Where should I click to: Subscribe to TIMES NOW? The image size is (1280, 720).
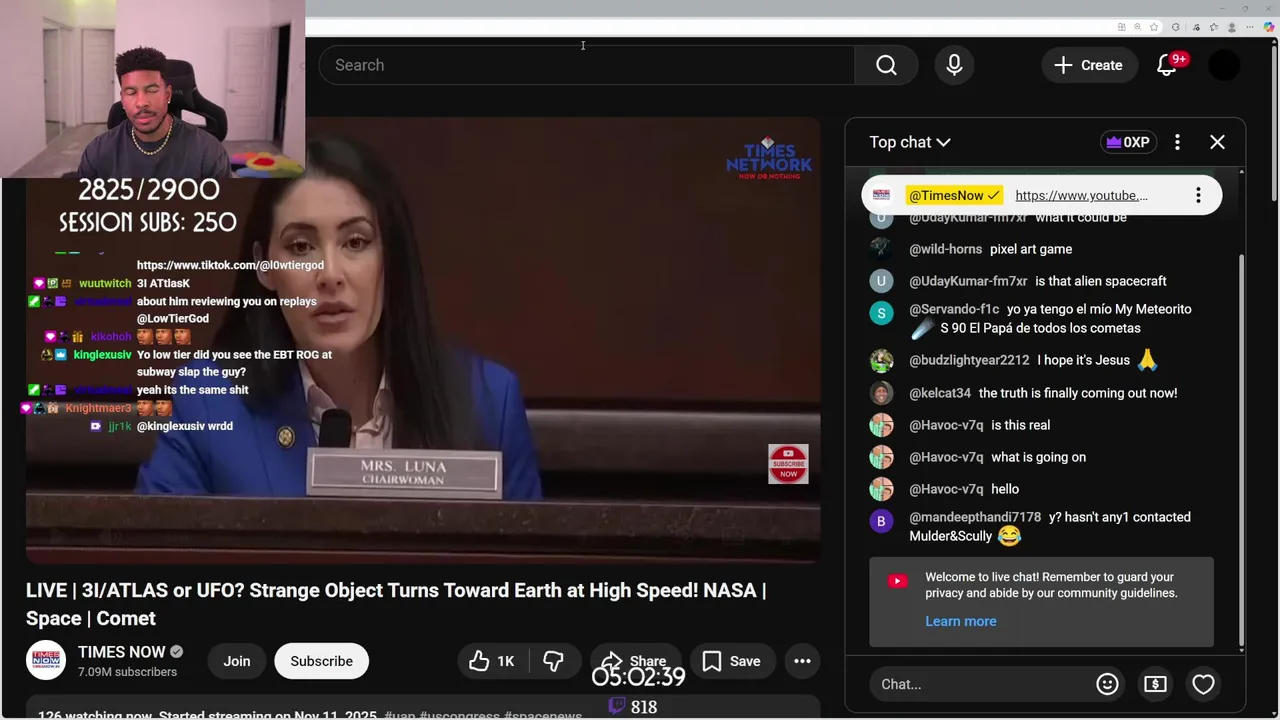click(321, 661)
